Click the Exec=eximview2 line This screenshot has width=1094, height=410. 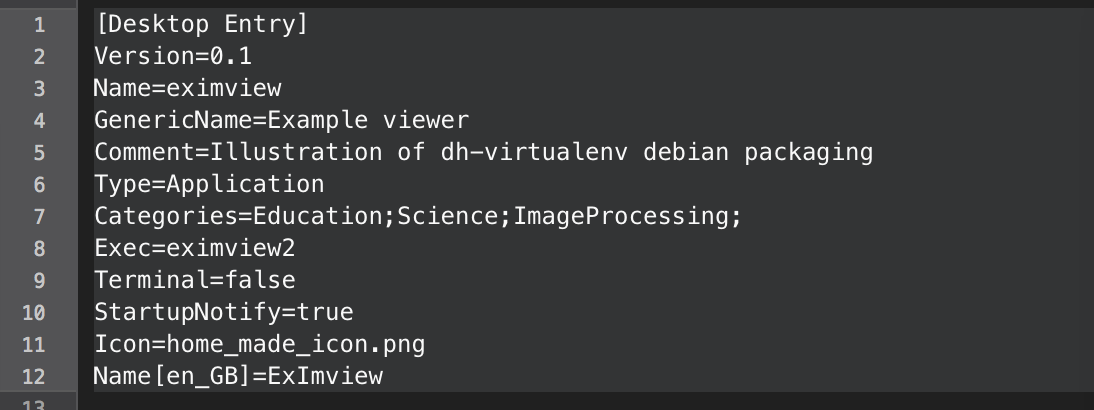point(194,248)
